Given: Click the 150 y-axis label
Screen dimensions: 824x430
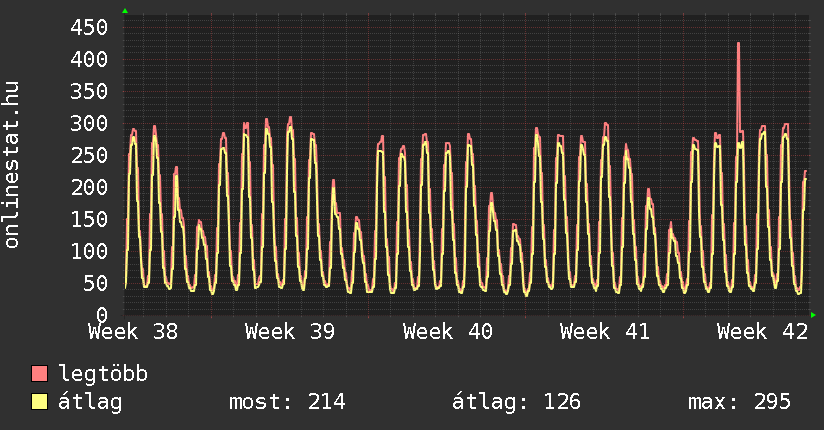Looking at the screenshot, I should coord(88,219).
